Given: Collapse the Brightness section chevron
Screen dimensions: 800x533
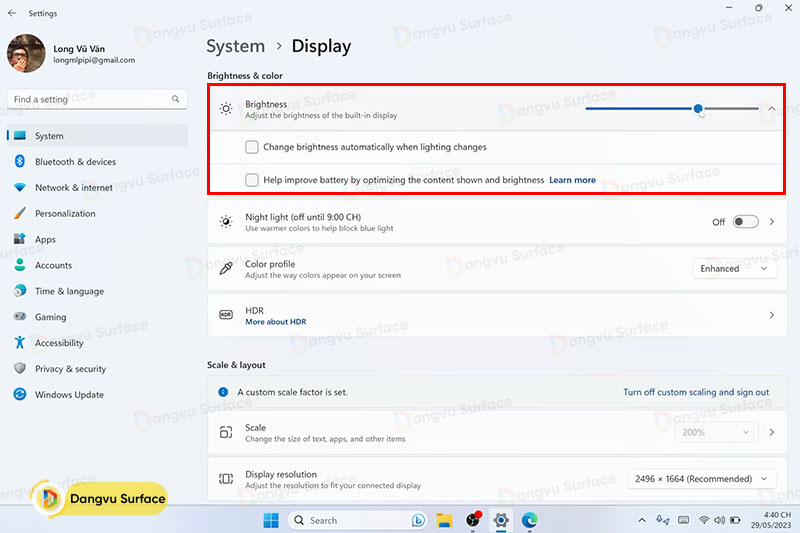Looking at the screenshot, I should 772,109.
